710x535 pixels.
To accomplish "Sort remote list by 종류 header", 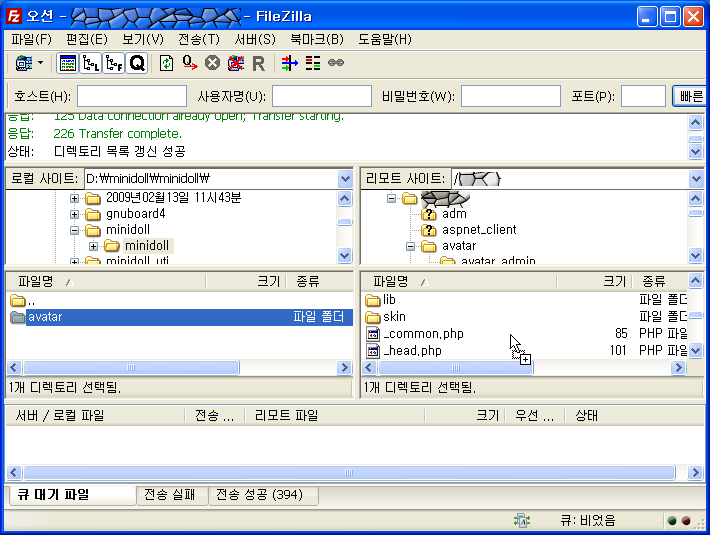I will 660,282.
